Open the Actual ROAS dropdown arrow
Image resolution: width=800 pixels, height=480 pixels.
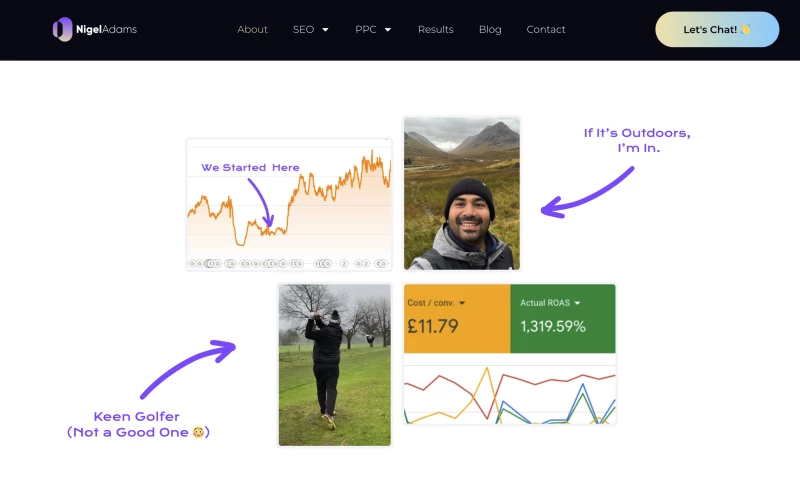click(x=577, y=303)
